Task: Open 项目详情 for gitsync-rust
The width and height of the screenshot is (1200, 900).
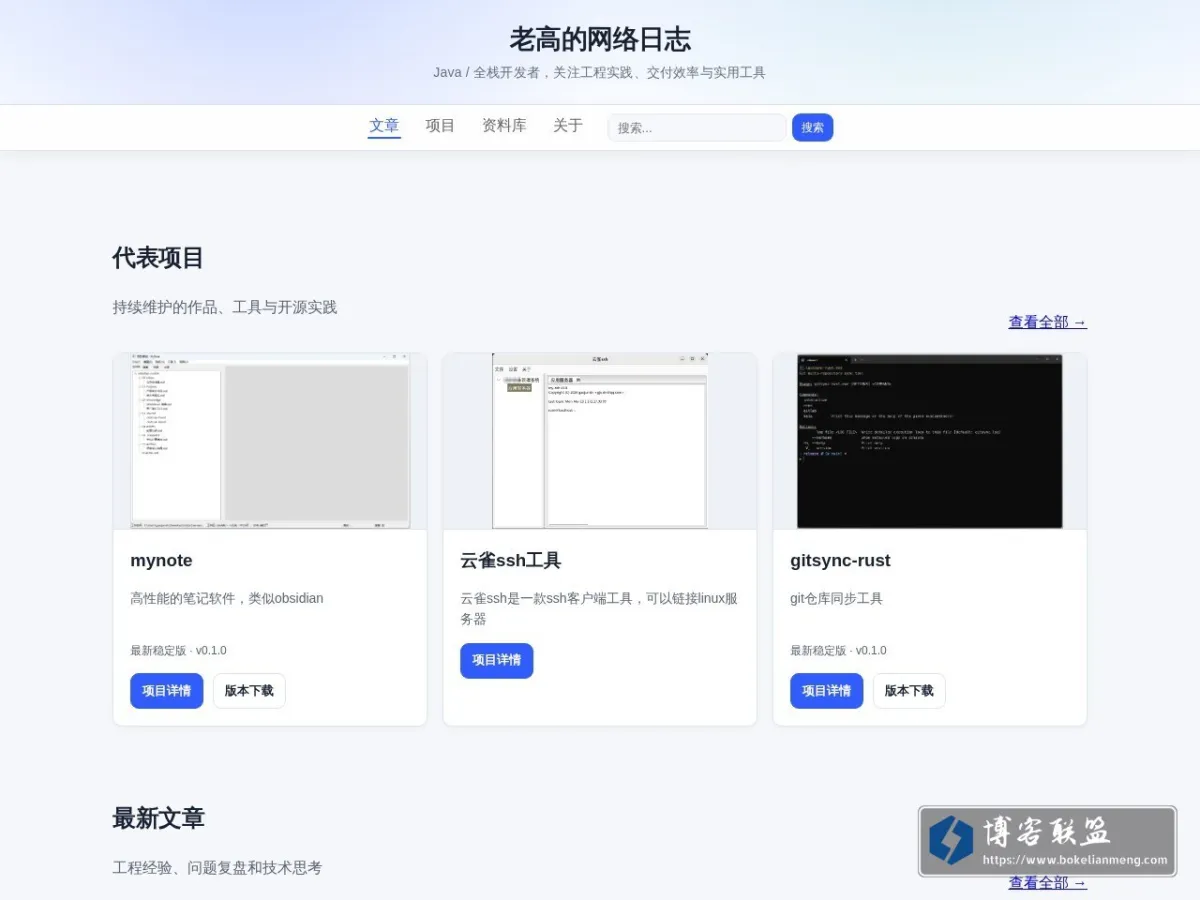Action: [827, 691]
